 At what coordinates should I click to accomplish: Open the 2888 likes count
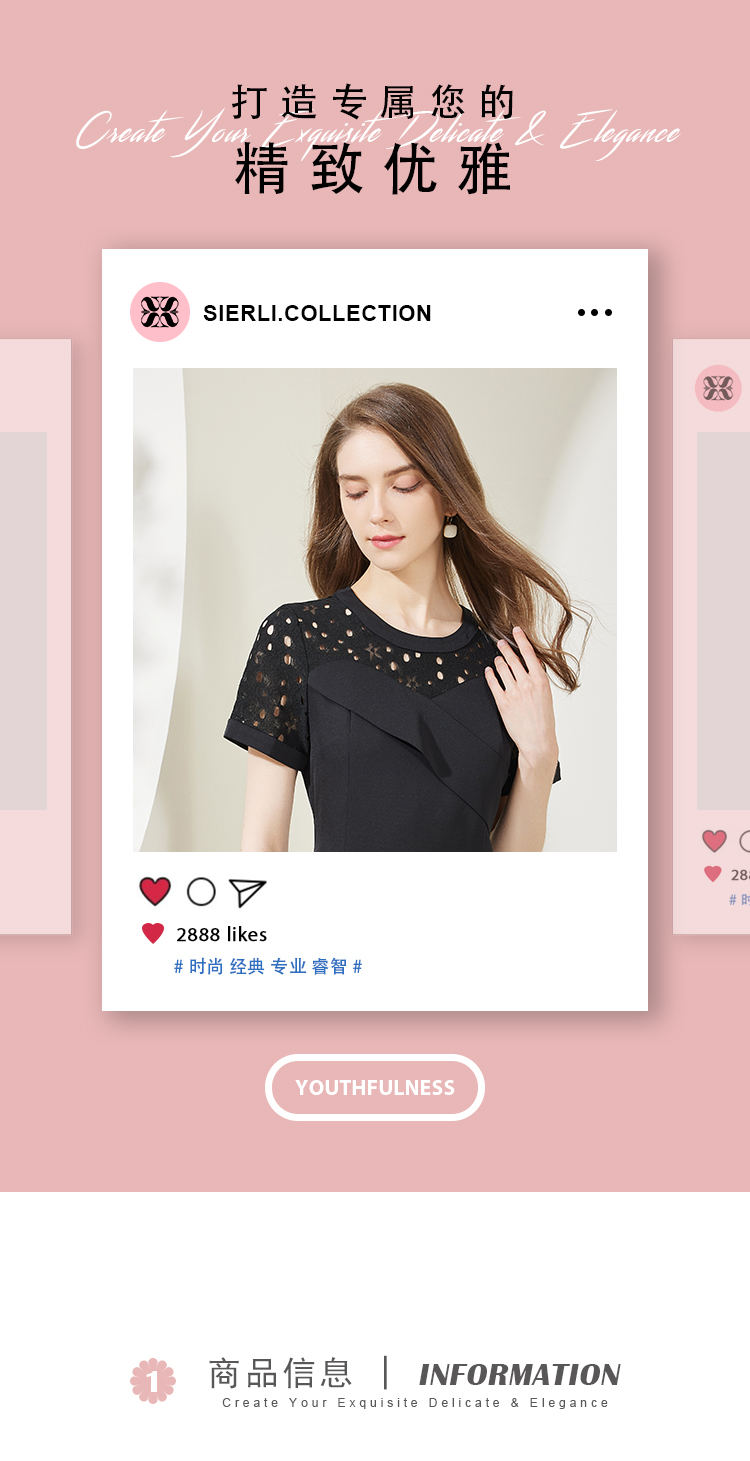coord(221,934)
